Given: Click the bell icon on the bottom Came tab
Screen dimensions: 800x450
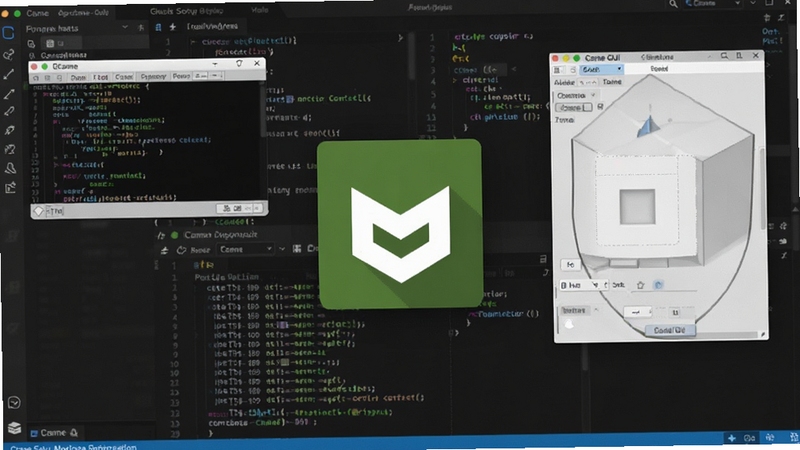Looking at the screenshot, I should click(74, 433).
